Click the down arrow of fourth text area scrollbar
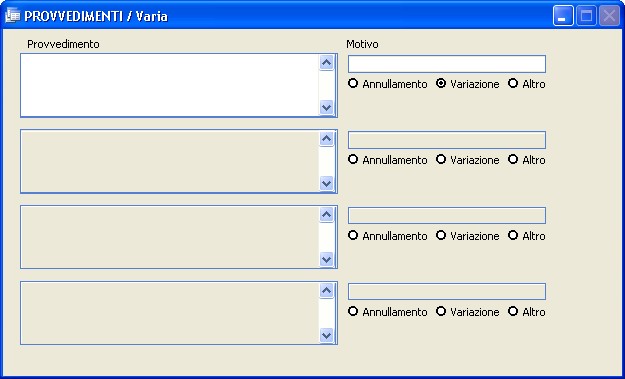The height and width of the screenshot is (379, 625). point(326,335)
